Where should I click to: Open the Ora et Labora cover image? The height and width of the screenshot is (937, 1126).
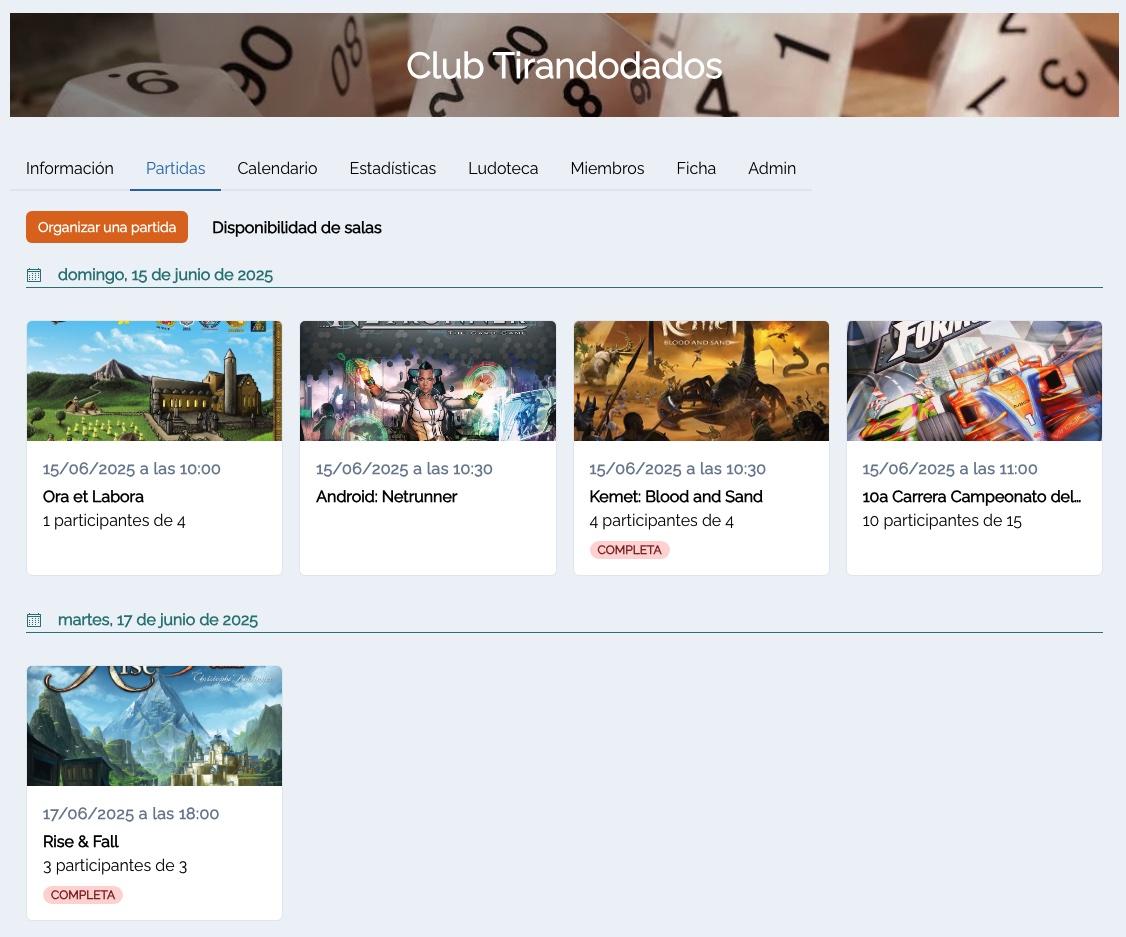[154, 381]
